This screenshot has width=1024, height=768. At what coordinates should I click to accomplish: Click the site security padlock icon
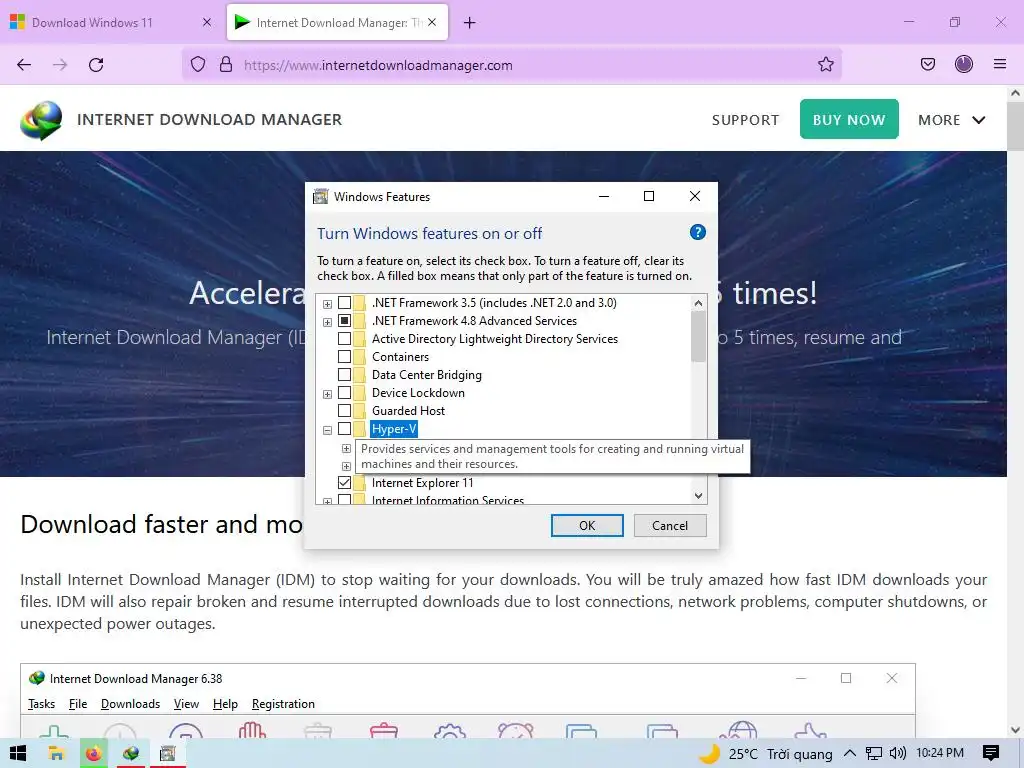click(226, 65)
